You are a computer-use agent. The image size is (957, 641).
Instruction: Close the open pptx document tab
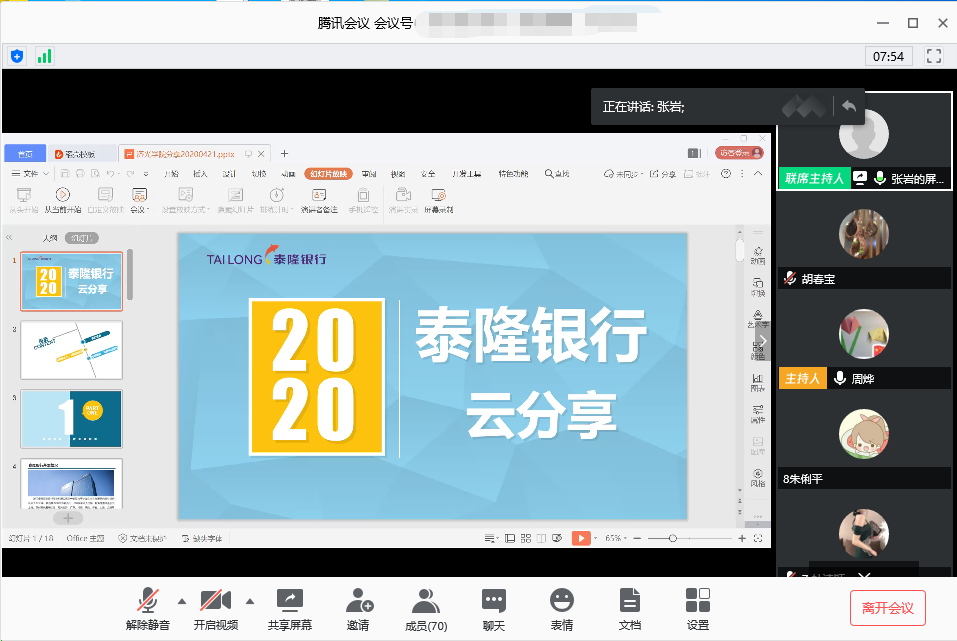[261, 154]
